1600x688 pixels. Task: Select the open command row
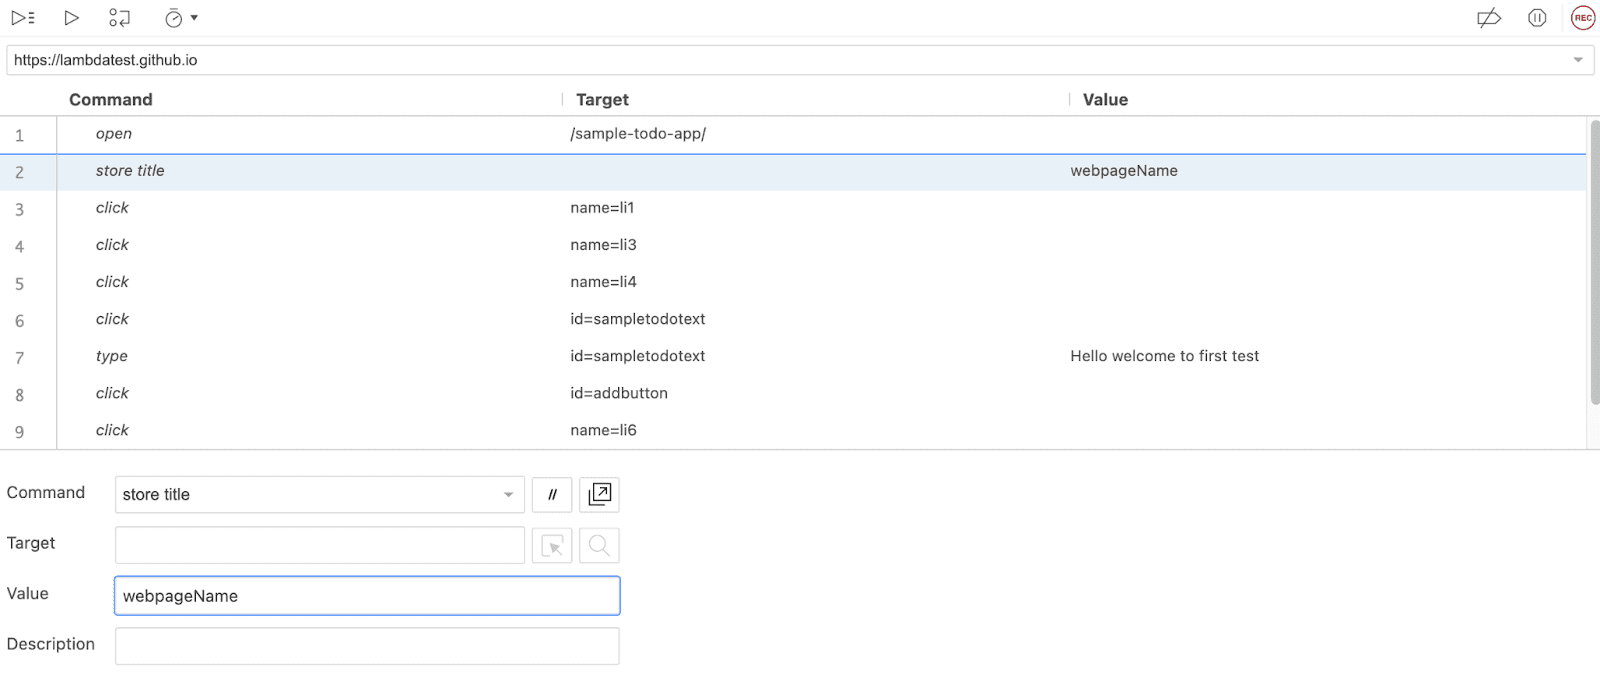[793, 134]
